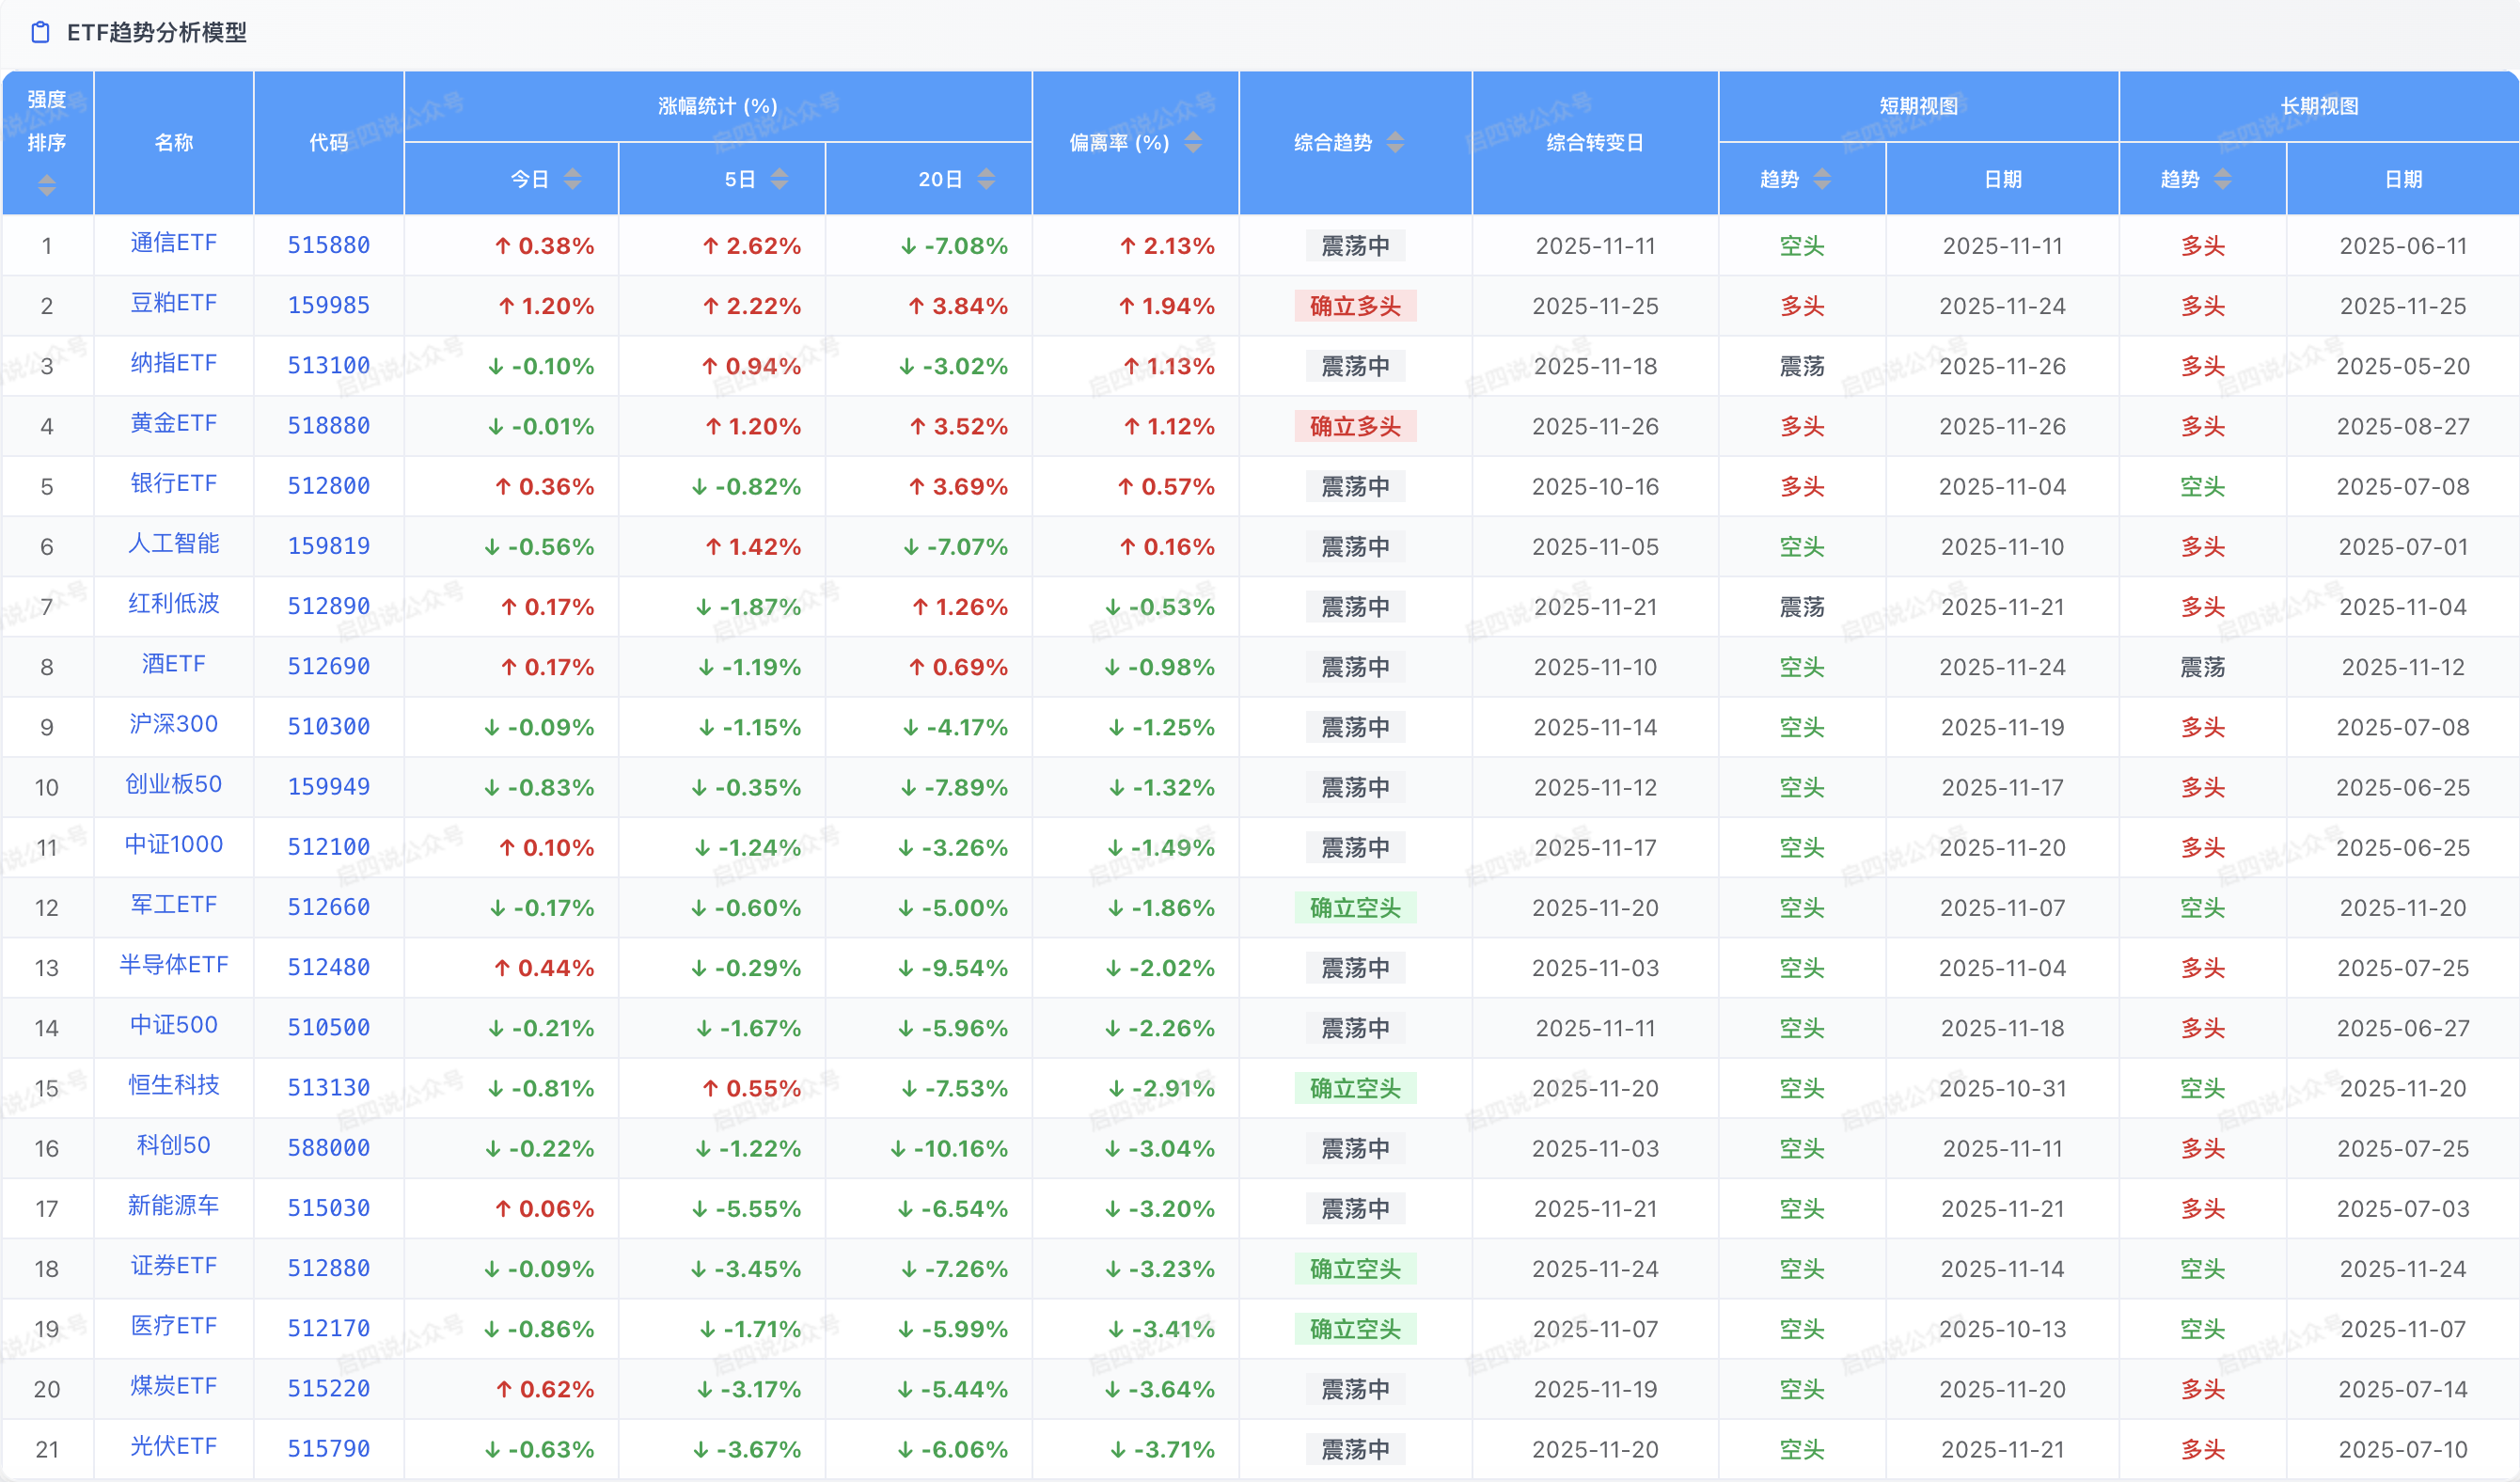Click the 半导体ETF name link
Screen dimensions: 2520x1482
173,965
